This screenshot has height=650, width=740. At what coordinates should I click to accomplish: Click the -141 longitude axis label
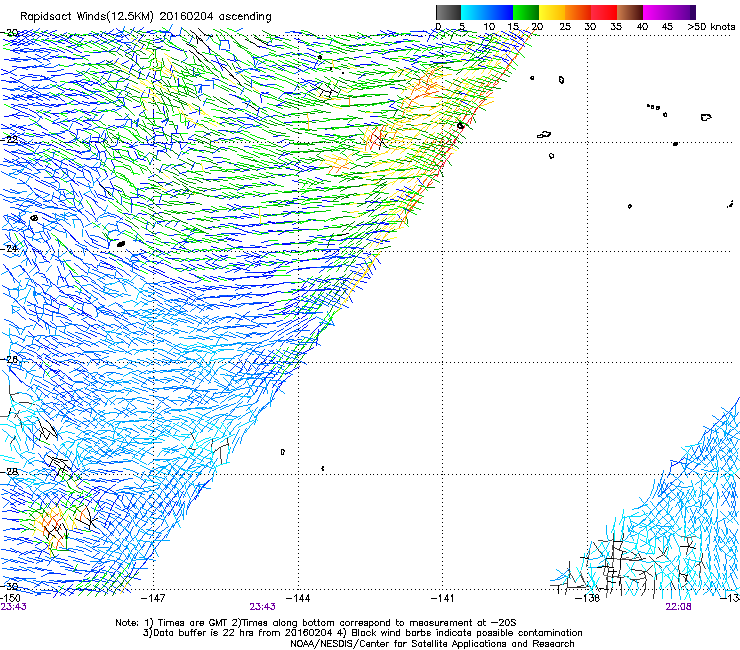(x=442, y=598)
